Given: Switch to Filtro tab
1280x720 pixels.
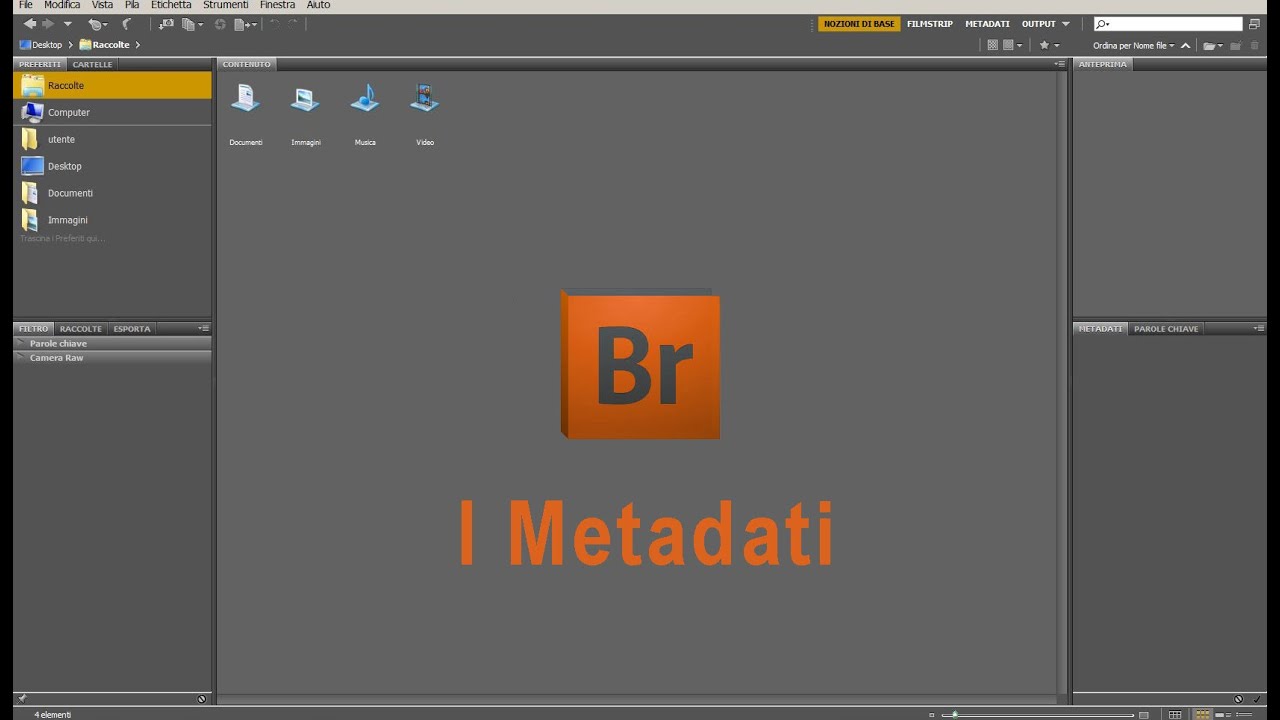Looking at the screenshot, I should tap(33, 328).
